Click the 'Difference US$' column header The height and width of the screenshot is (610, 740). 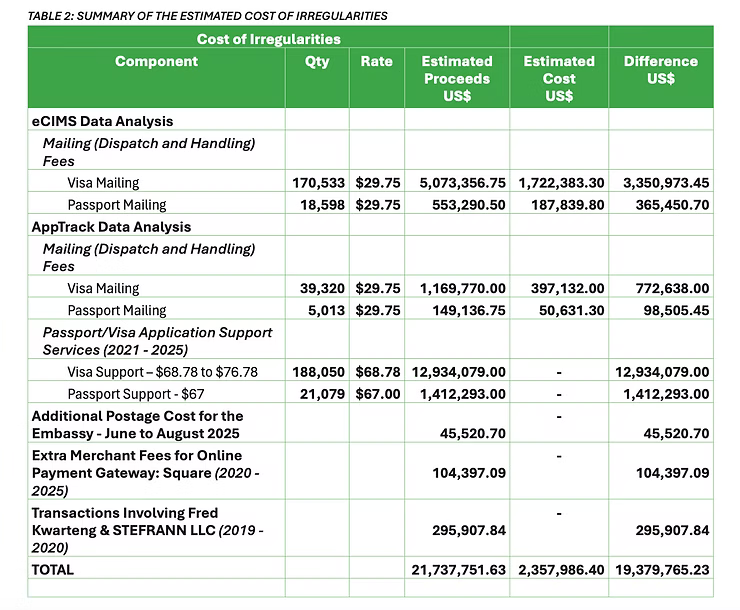pos(661,70)
